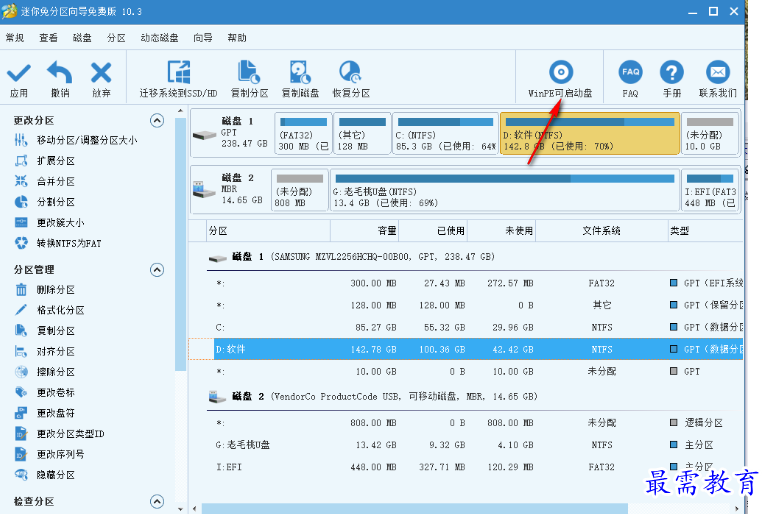Choose 隐藏分区 hide partition option
Viewport: 767px width, 514px height.
tap(55, 475)
